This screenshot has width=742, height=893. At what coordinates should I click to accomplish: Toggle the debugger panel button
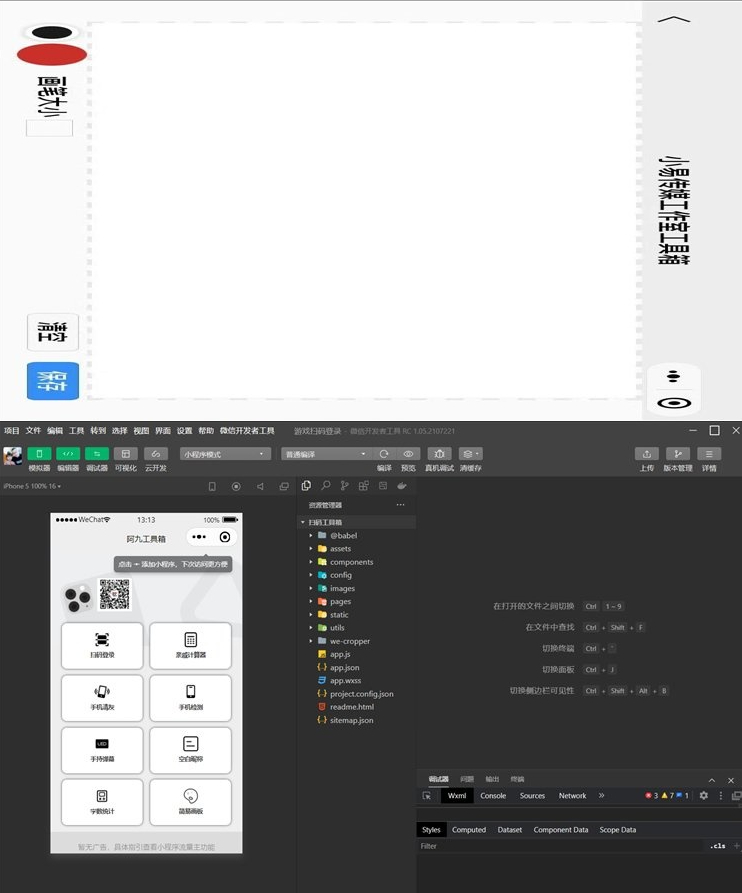pyautogui.click(x=97, y=454)
